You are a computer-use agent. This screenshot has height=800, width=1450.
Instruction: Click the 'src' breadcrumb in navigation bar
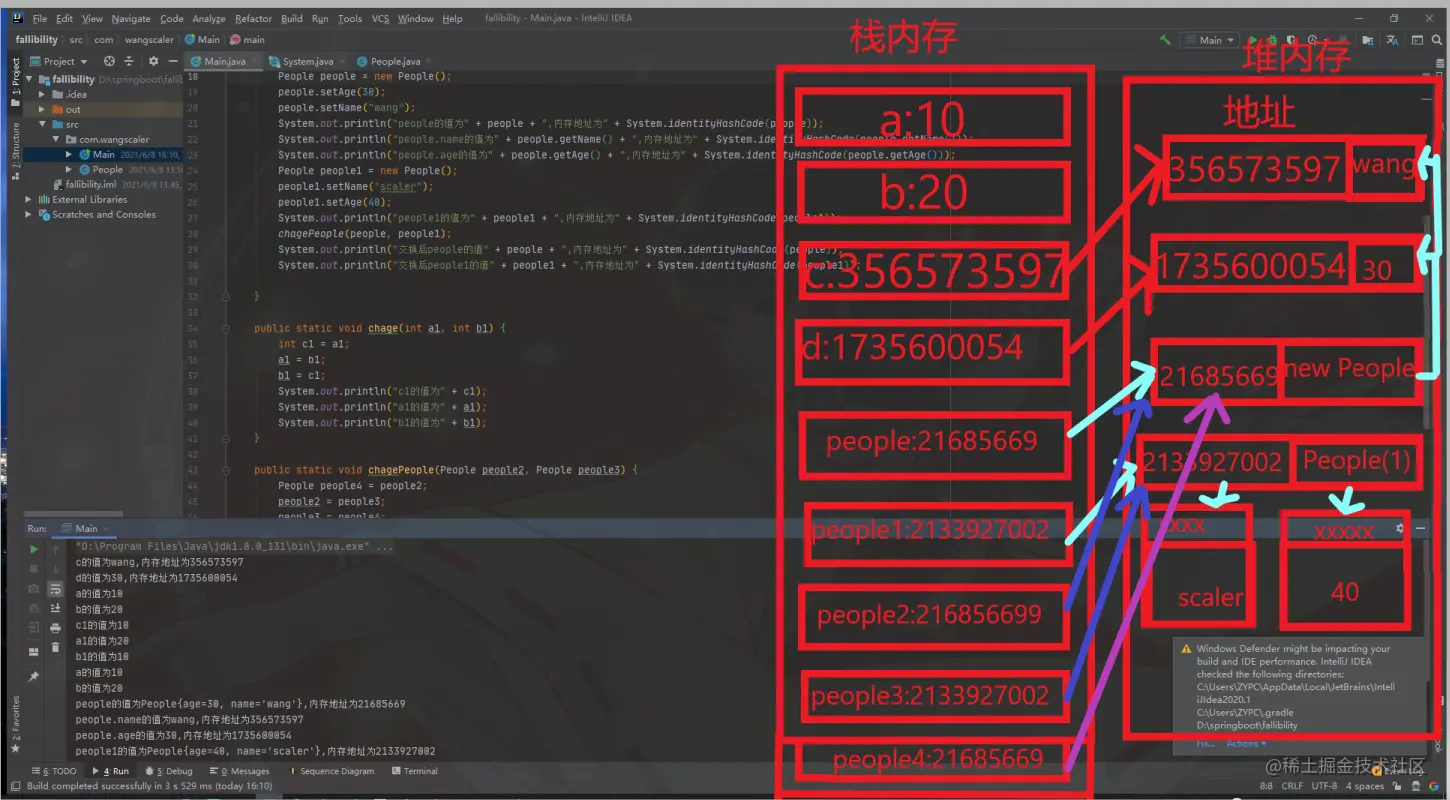coord(76,40)
